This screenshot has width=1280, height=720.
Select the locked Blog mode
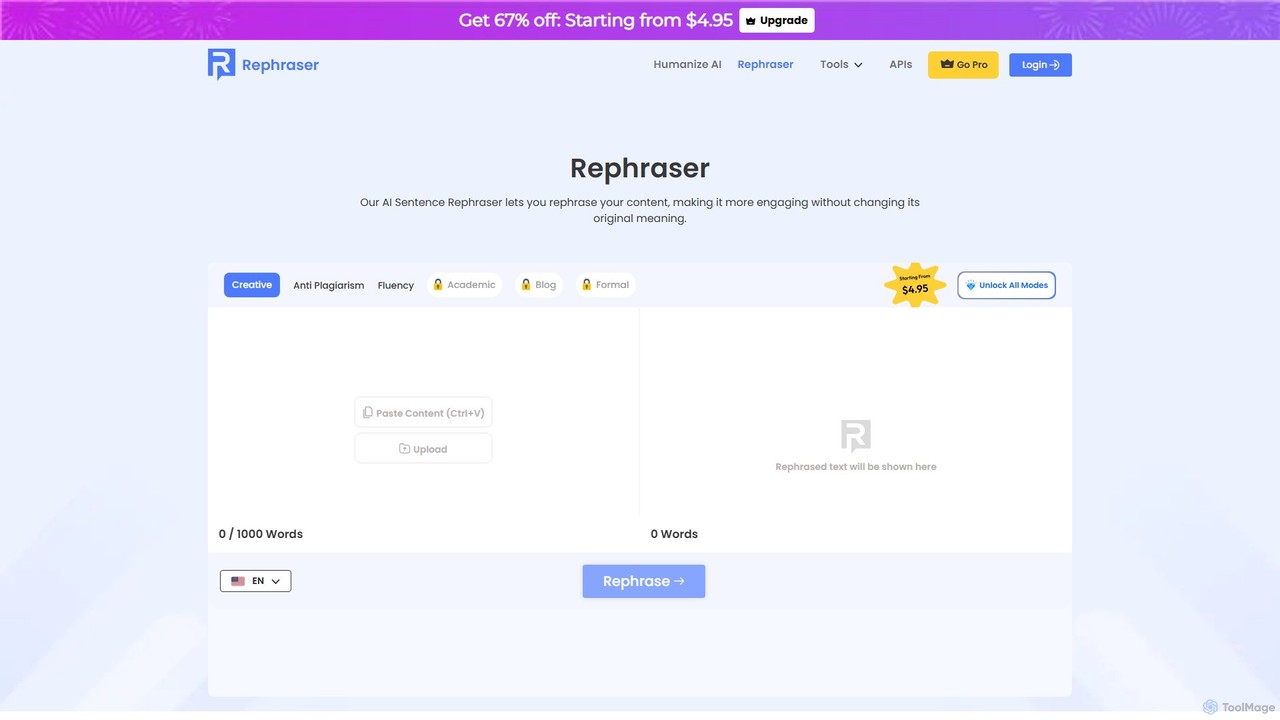click(539, 285)
